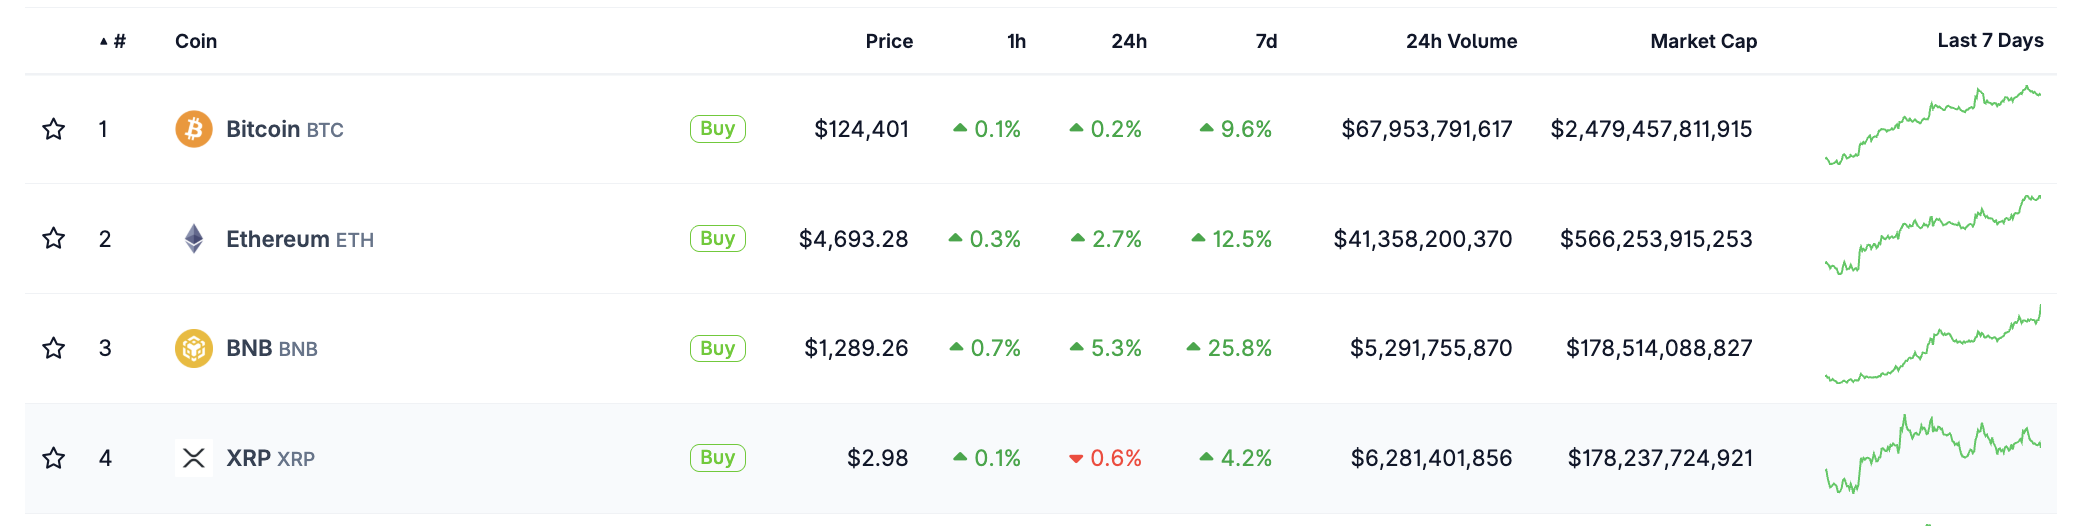Screen dimensions: 2092x526
Task: Sort coins by Price column header
Action: tap(889, 41)
